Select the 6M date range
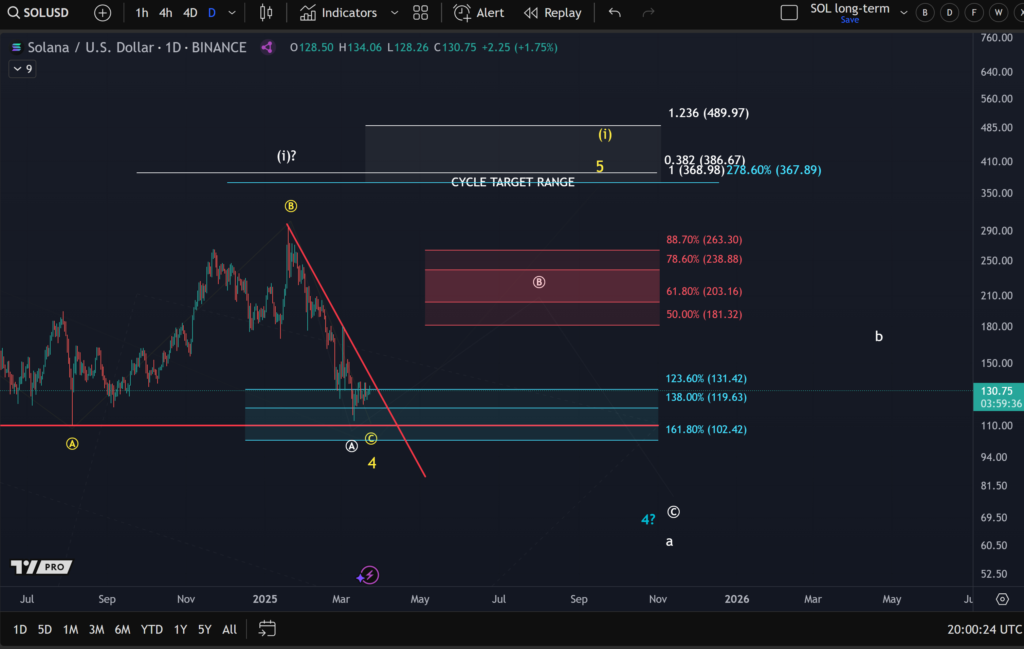The width and height of the screenshot is (1024, 649). pos(122,629)
